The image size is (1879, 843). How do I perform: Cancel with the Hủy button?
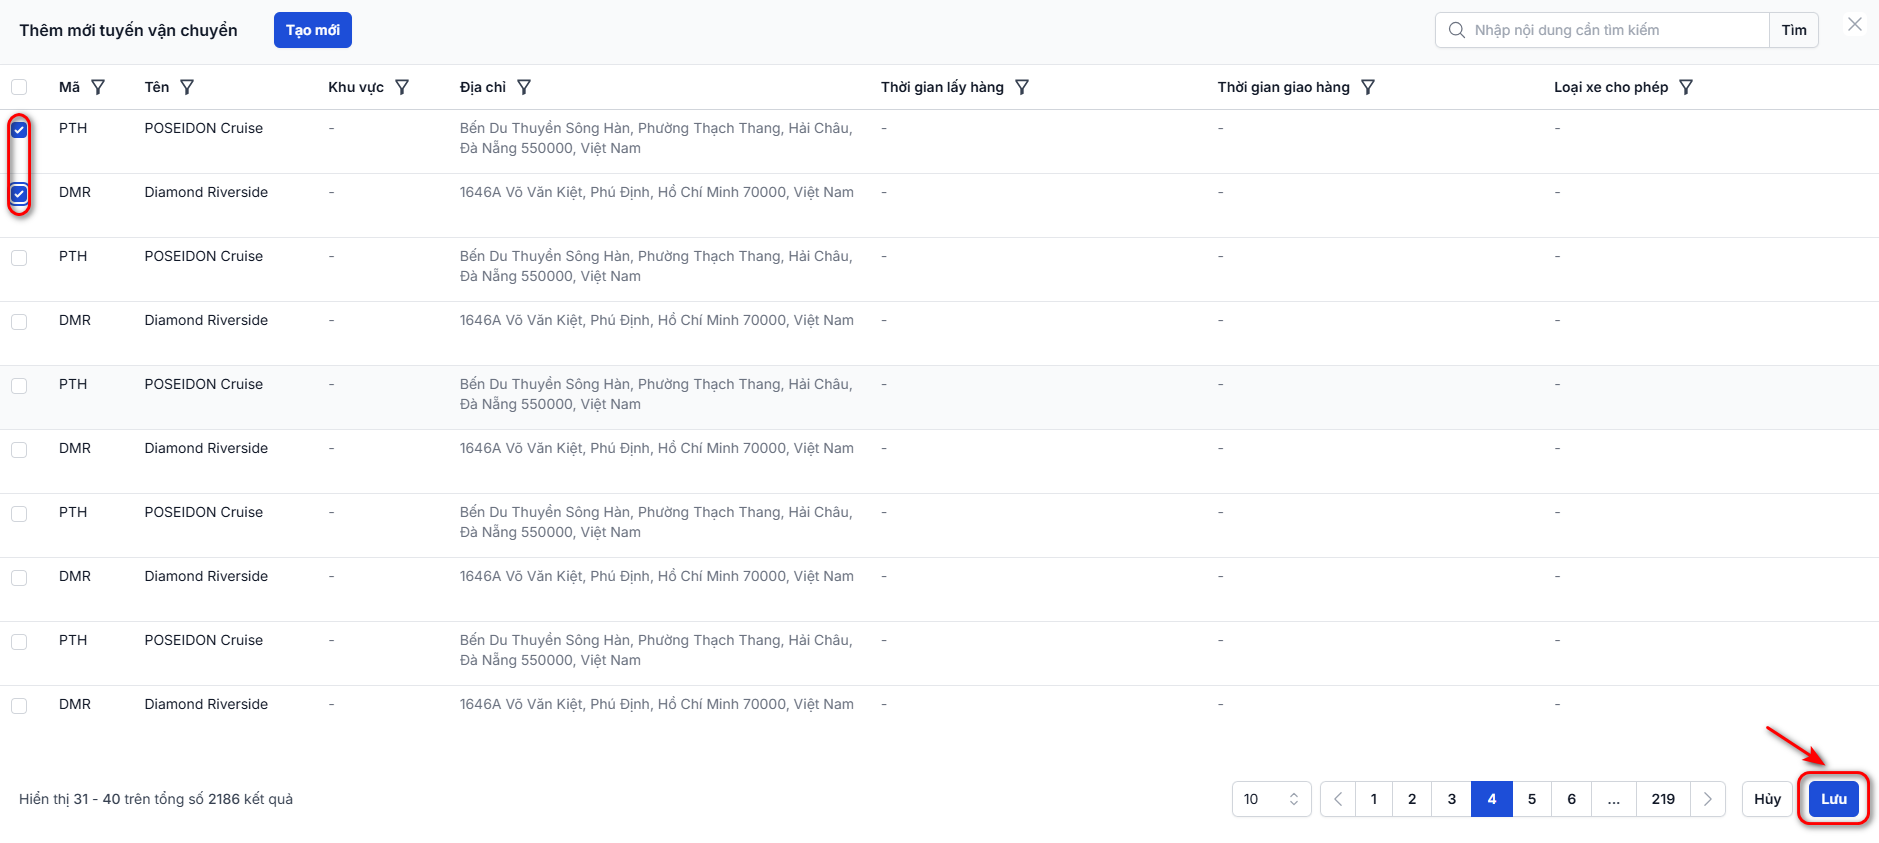pyautogui.click(x=1767, y=799)
